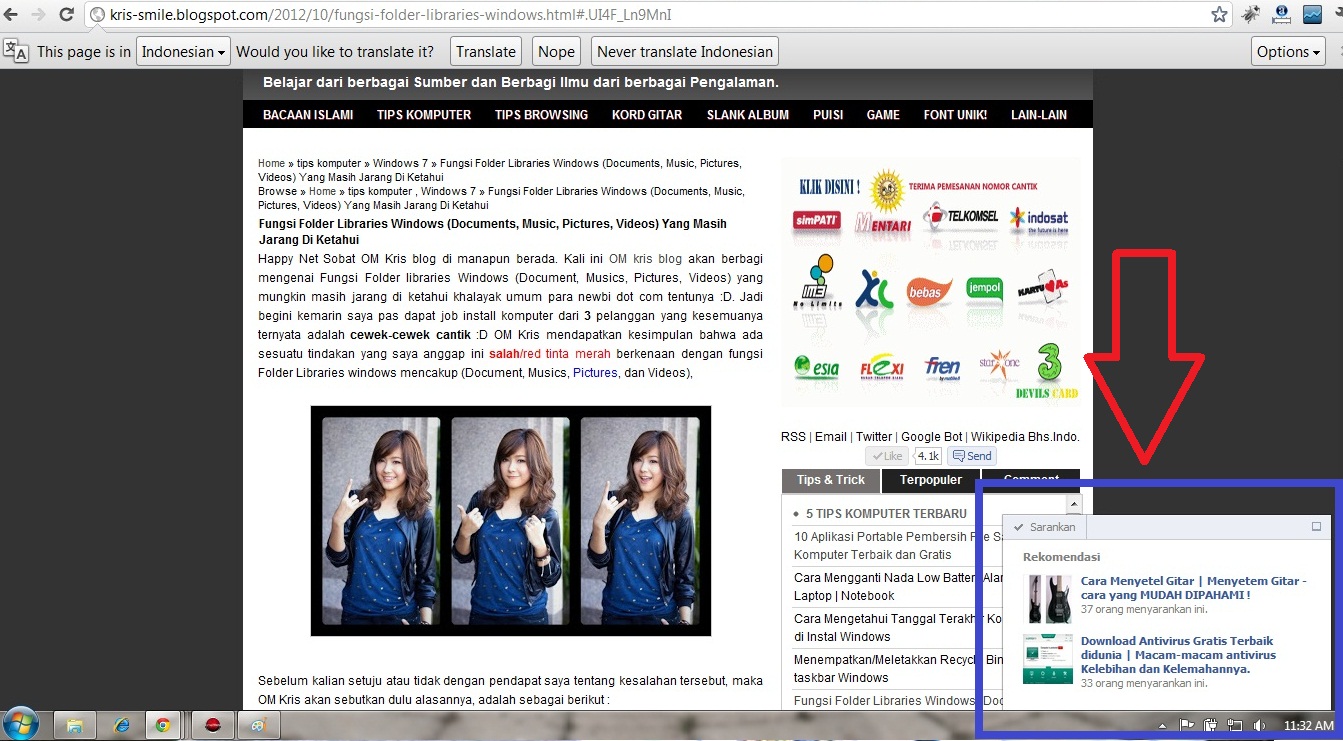Click the esia logo in the banner
The image size is (1343, 741).
coord(817,367)
